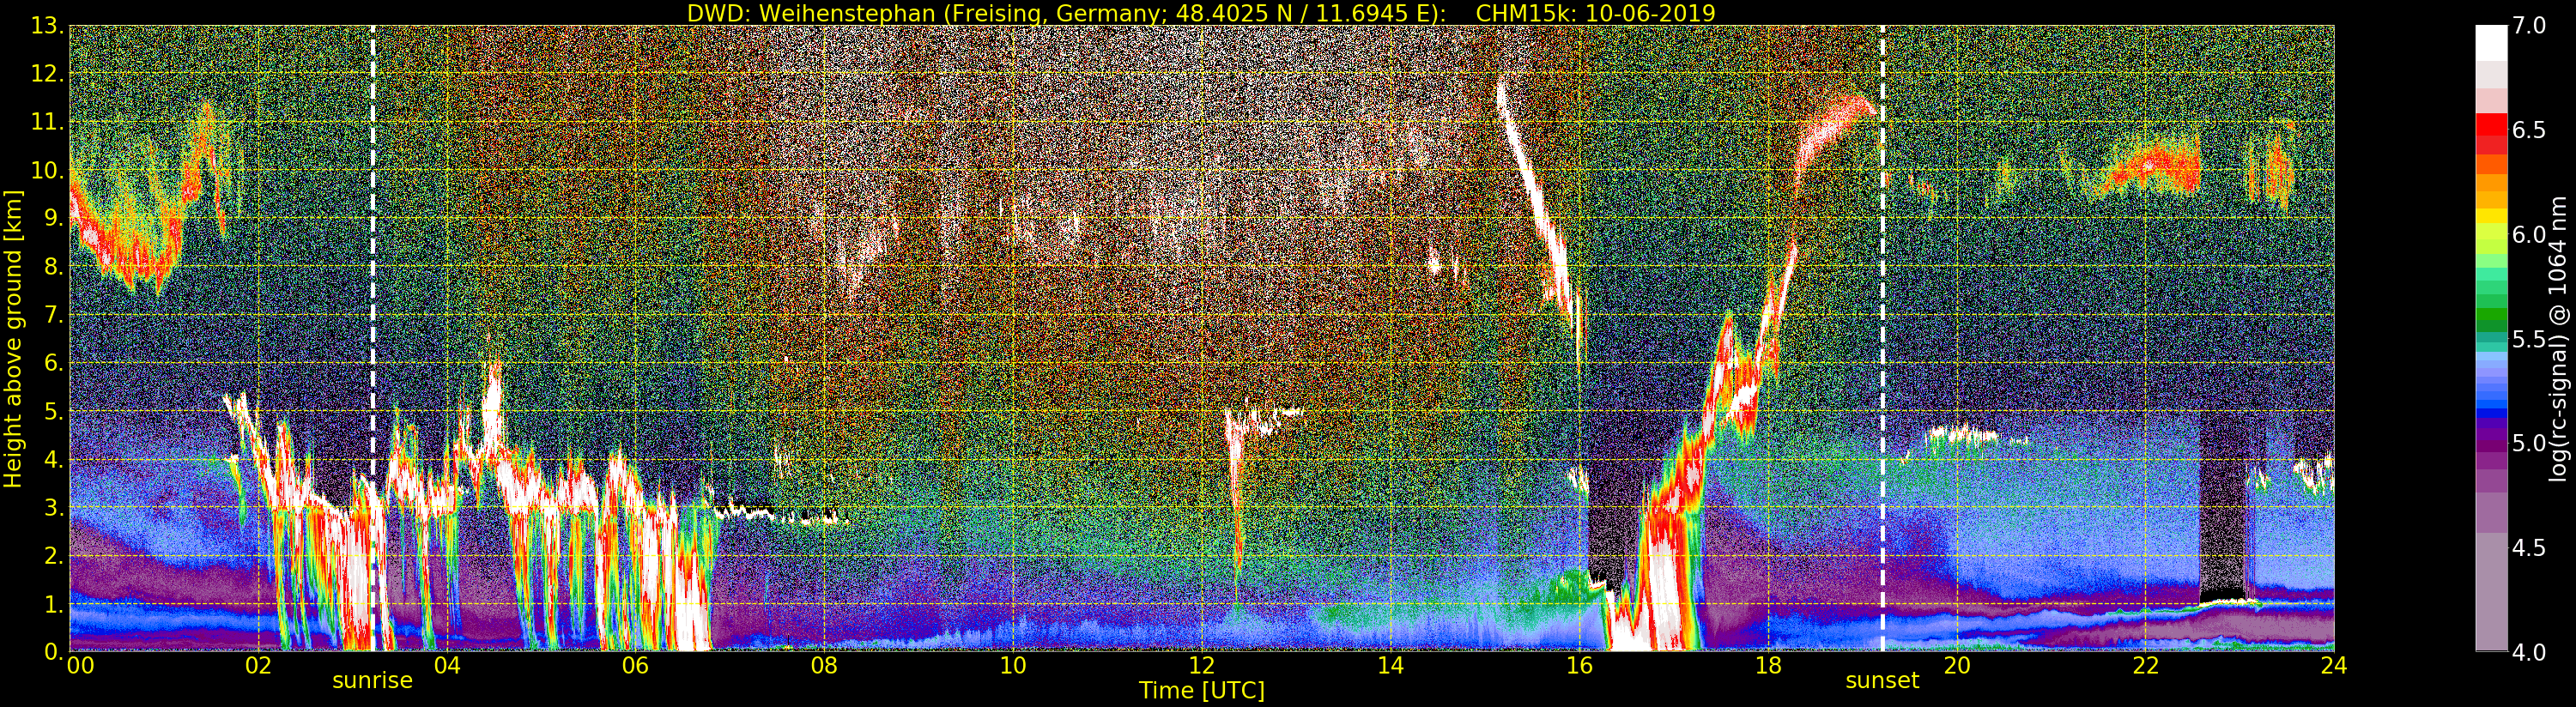Click the time axis tick '22'

2145,665
